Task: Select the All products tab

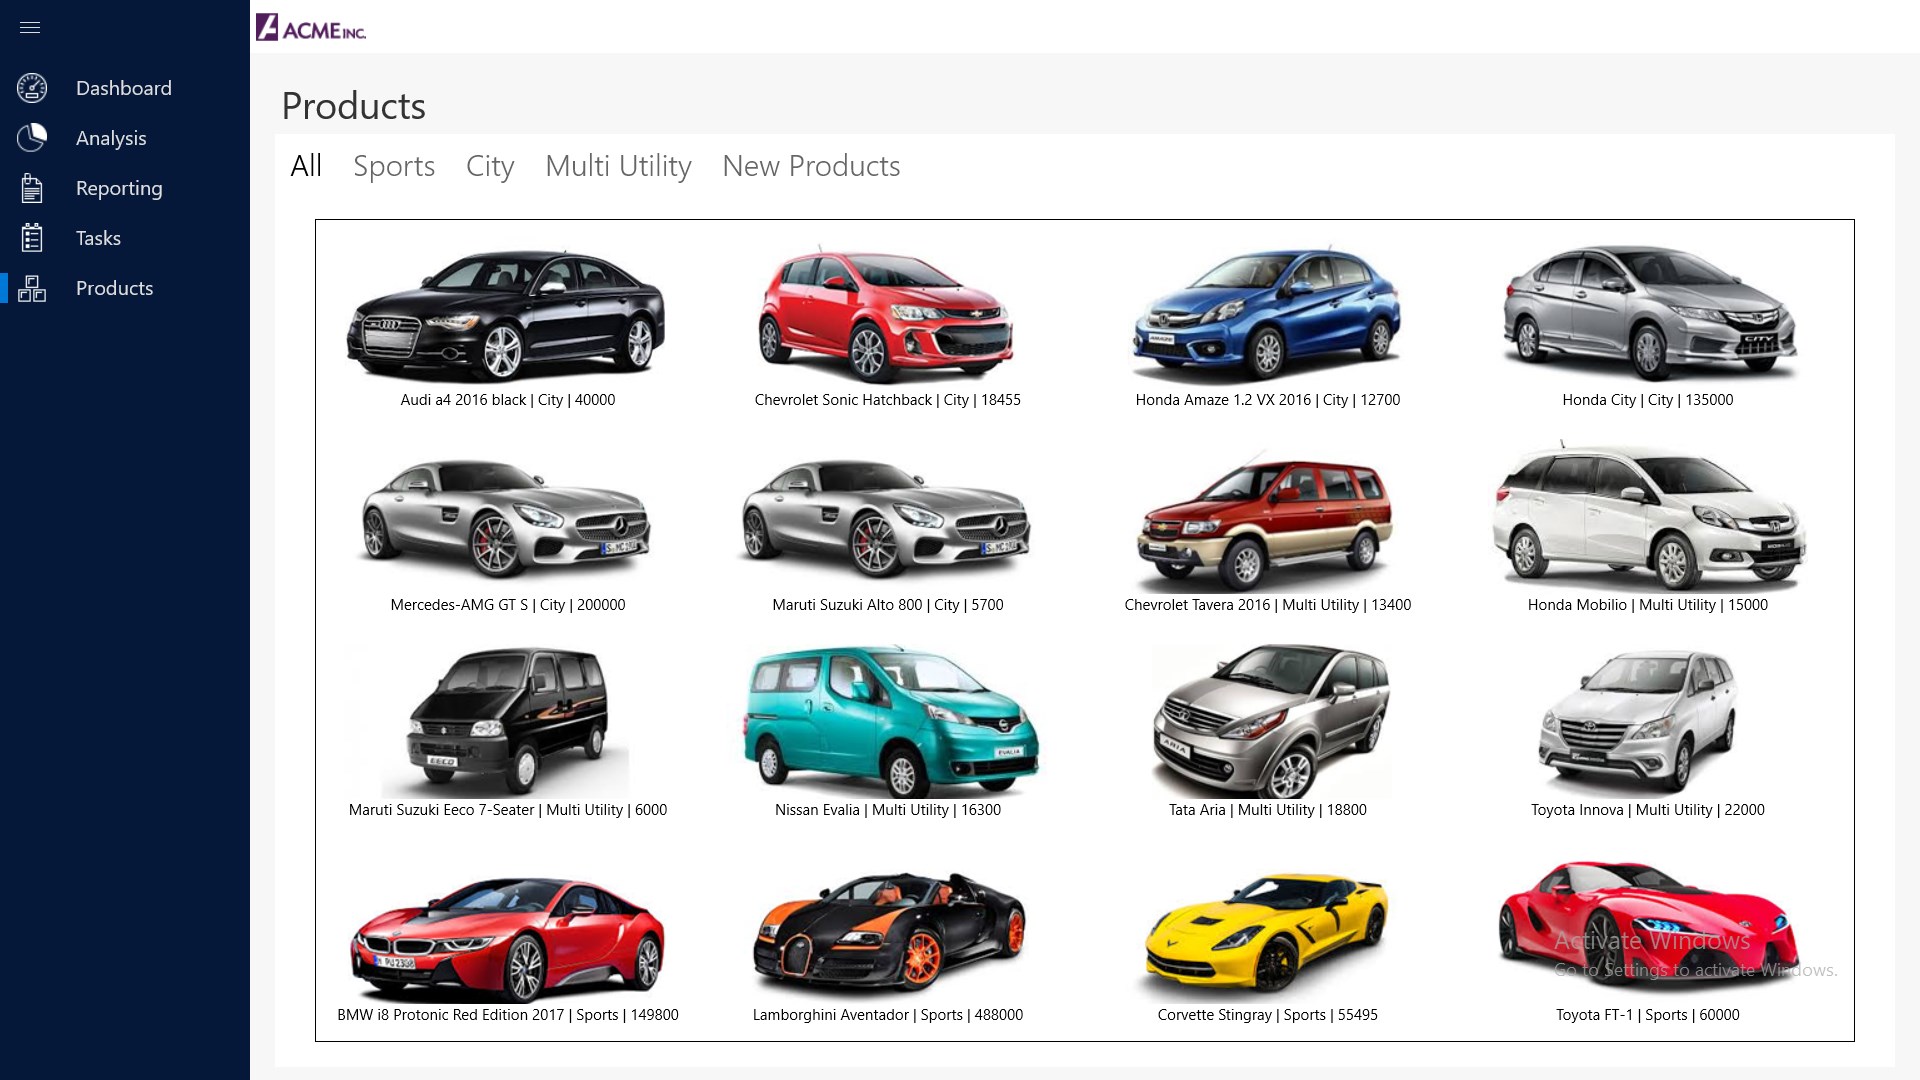Action: (x=306, y=166)
